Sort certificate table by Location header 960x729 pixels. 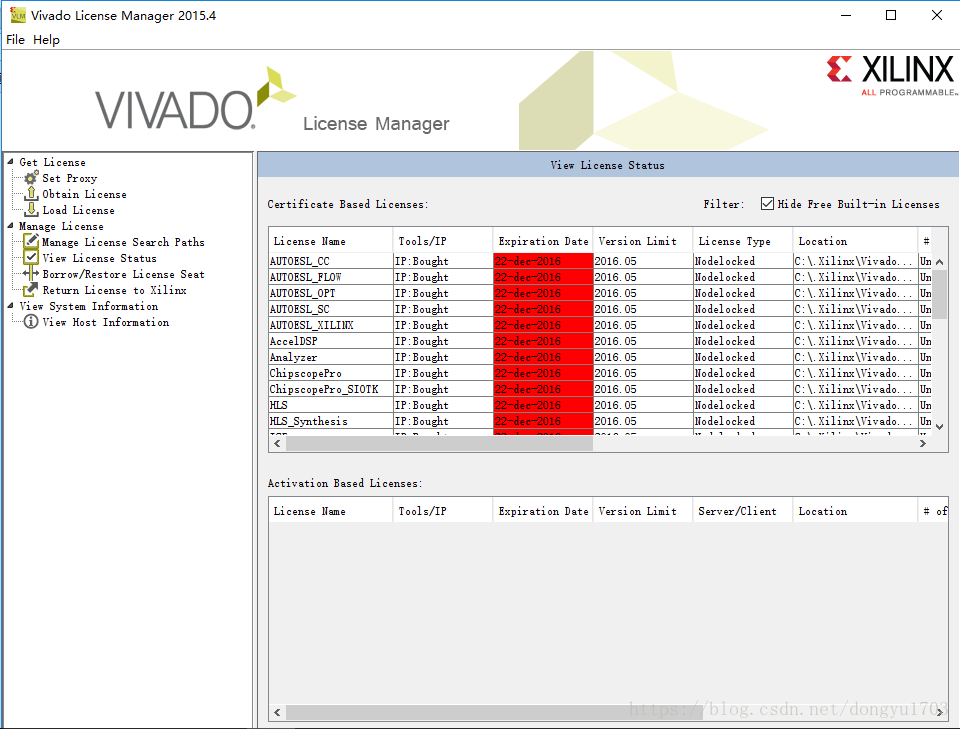click(855, 241)
